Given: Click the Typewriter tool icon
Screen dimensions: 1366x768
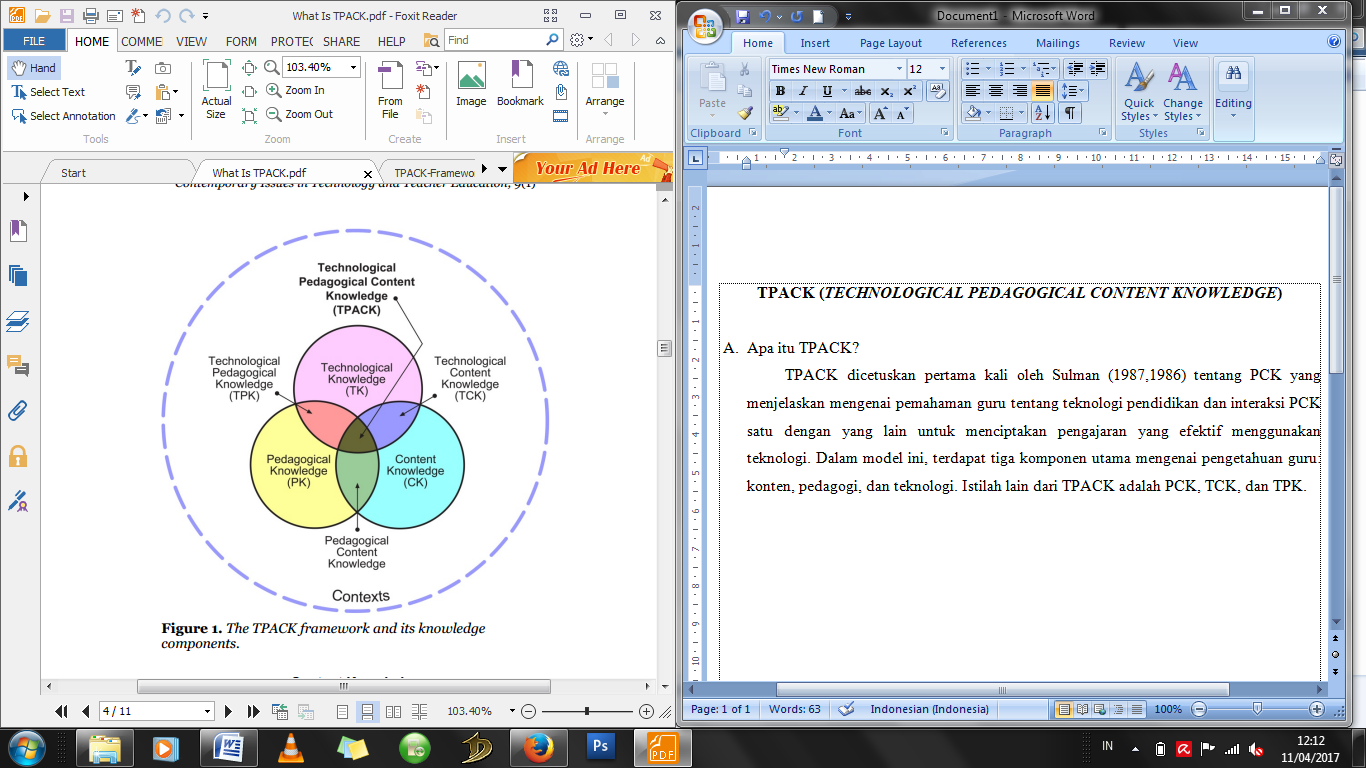Looking at the screenshot, I should coord(133,68).
